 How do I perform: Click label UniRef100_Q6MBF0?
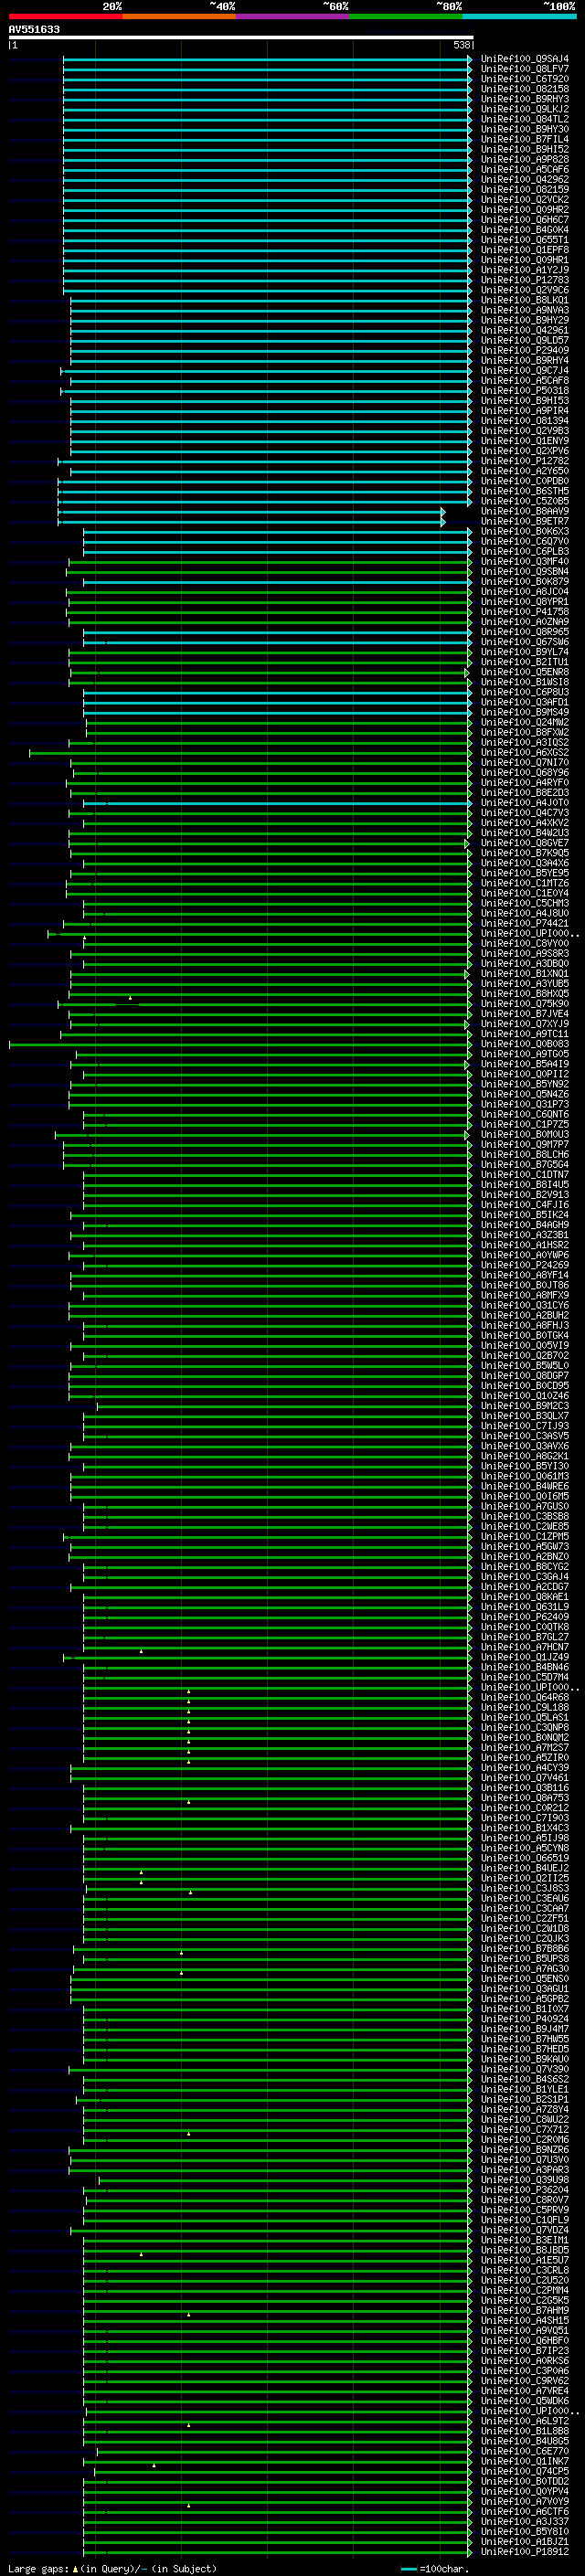[524, 2341]
